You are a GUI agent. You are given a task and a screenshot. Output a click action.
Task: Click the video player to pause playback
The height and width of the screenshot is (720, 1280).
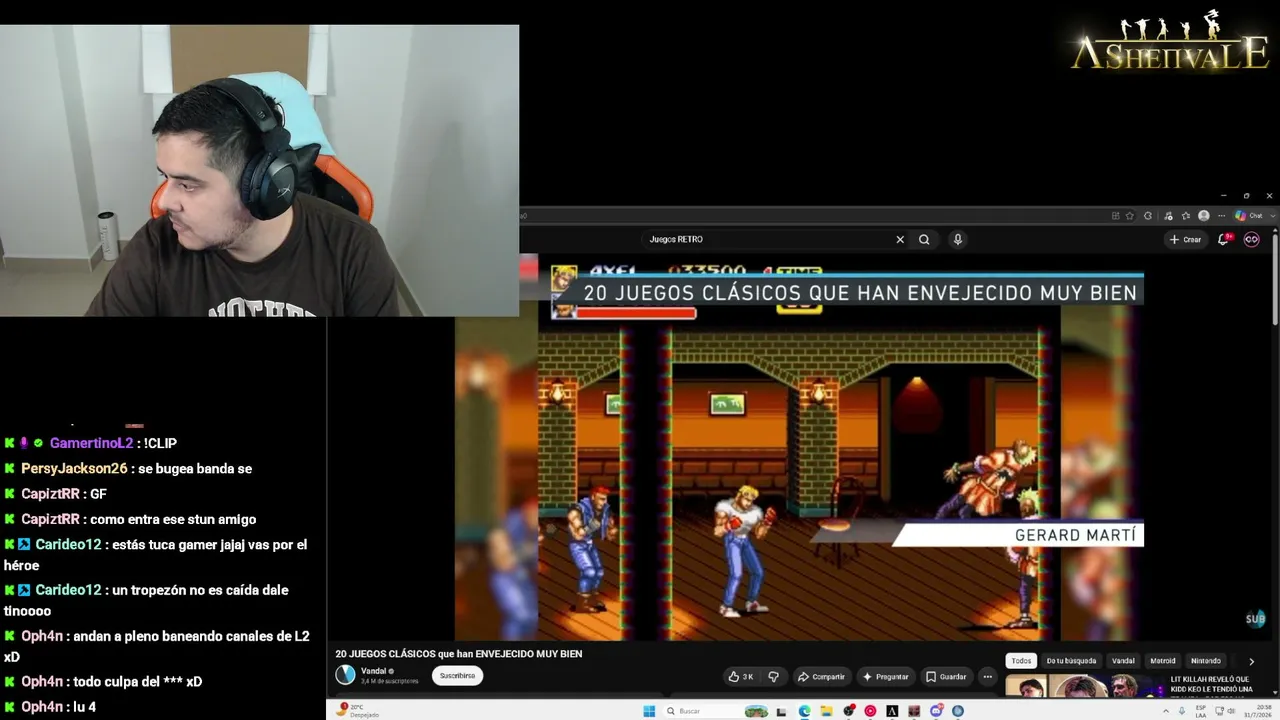pos(799,446)
